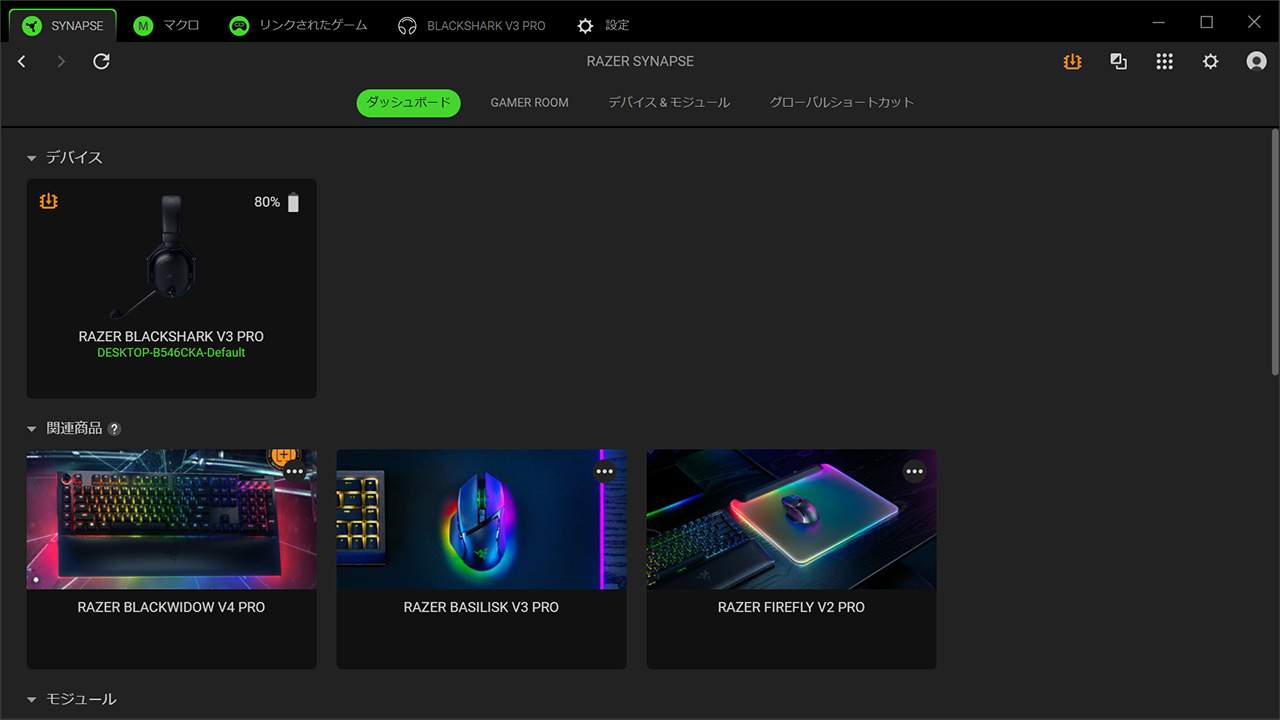This screenshot has height=720, width=1280.
Task: Collapse the モジュール section
Action: [x=32, y=700]
